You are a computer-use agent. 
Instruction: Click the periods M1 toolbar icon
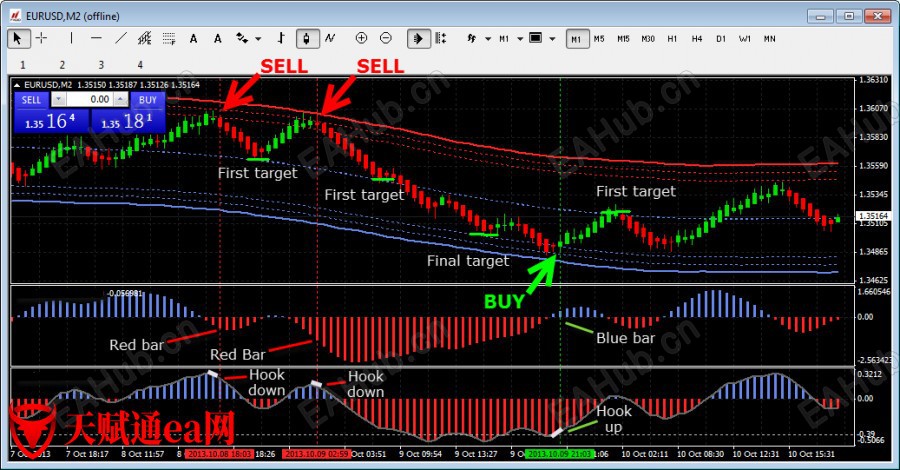(x=504, y=38)
